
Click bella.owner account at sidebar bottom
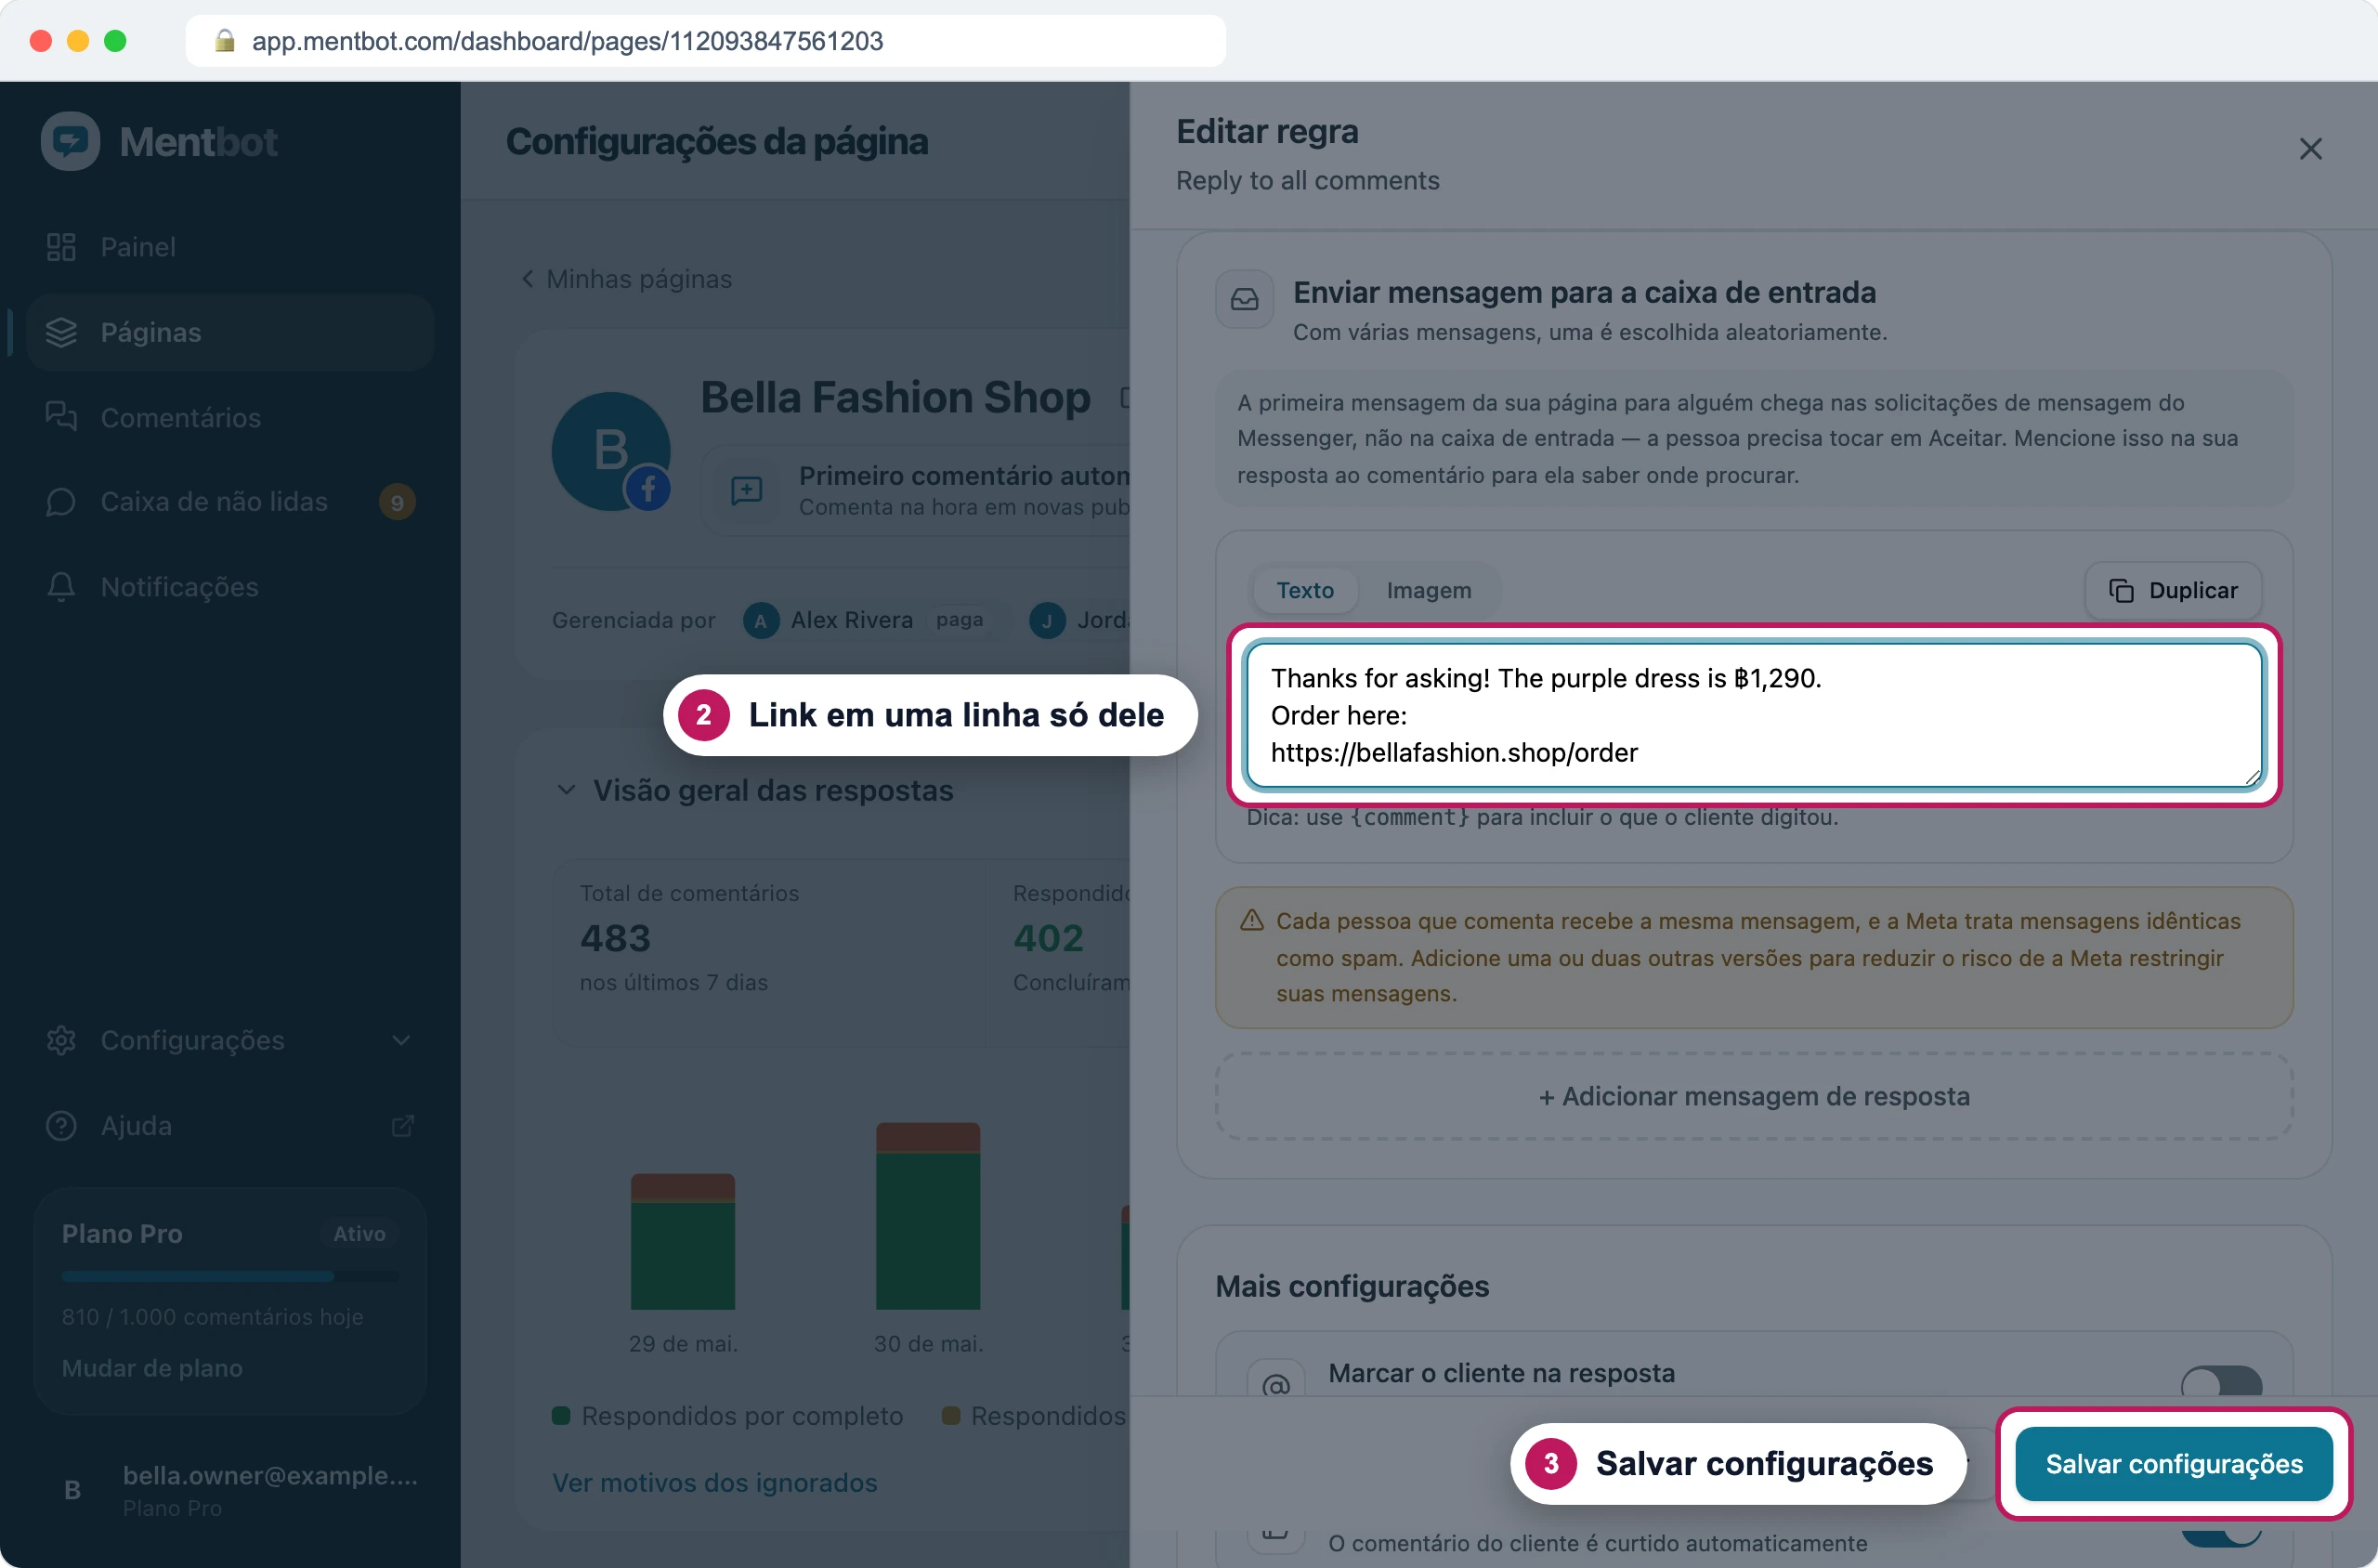click(x=230, y=1489)
